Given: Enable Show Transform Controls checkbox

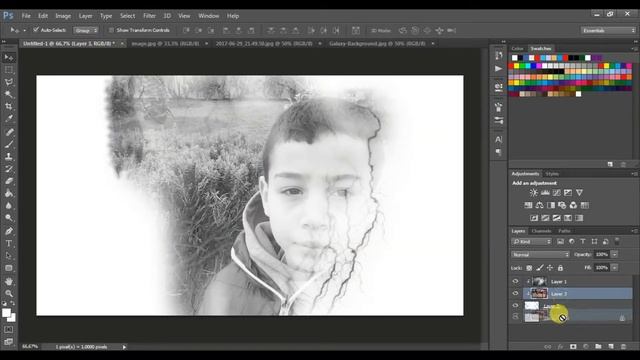Looking at the screenshot, I should 111,30.
